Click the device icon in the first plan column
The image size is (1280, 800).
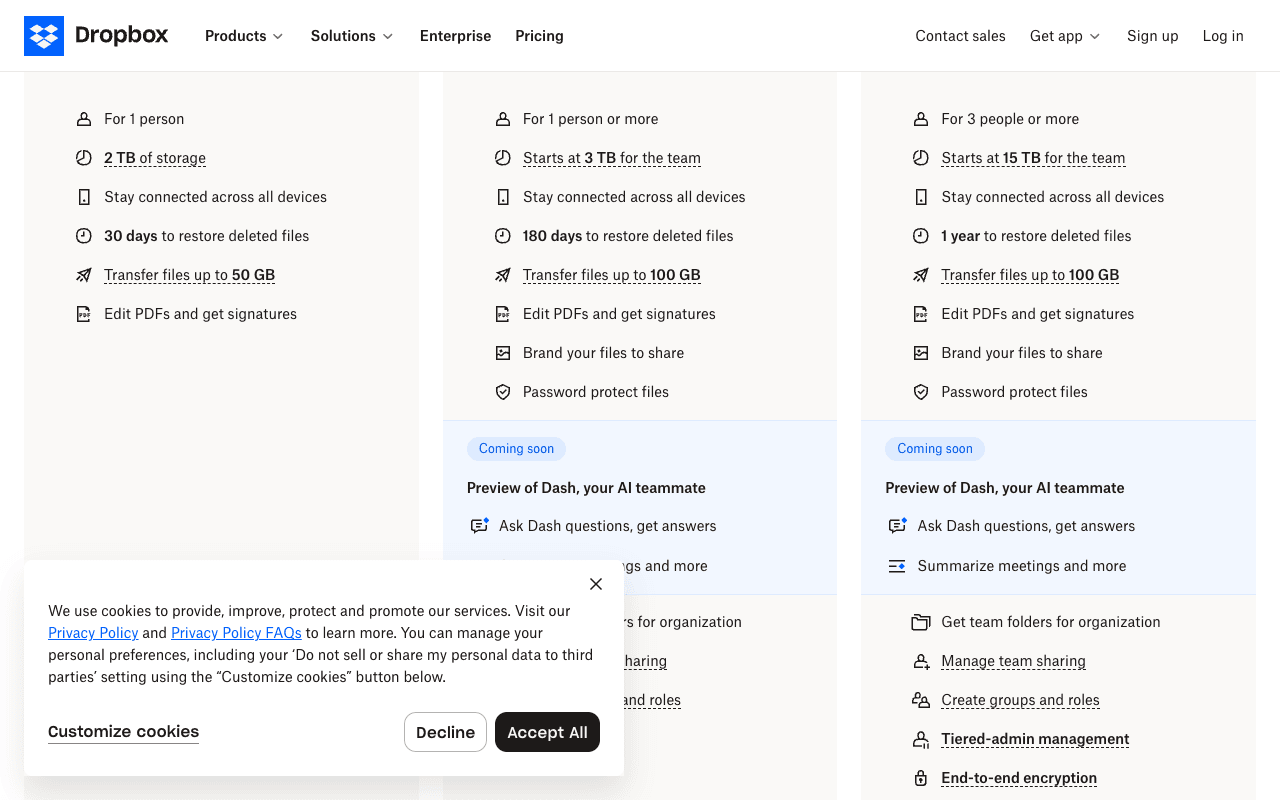tap(84, 197)
